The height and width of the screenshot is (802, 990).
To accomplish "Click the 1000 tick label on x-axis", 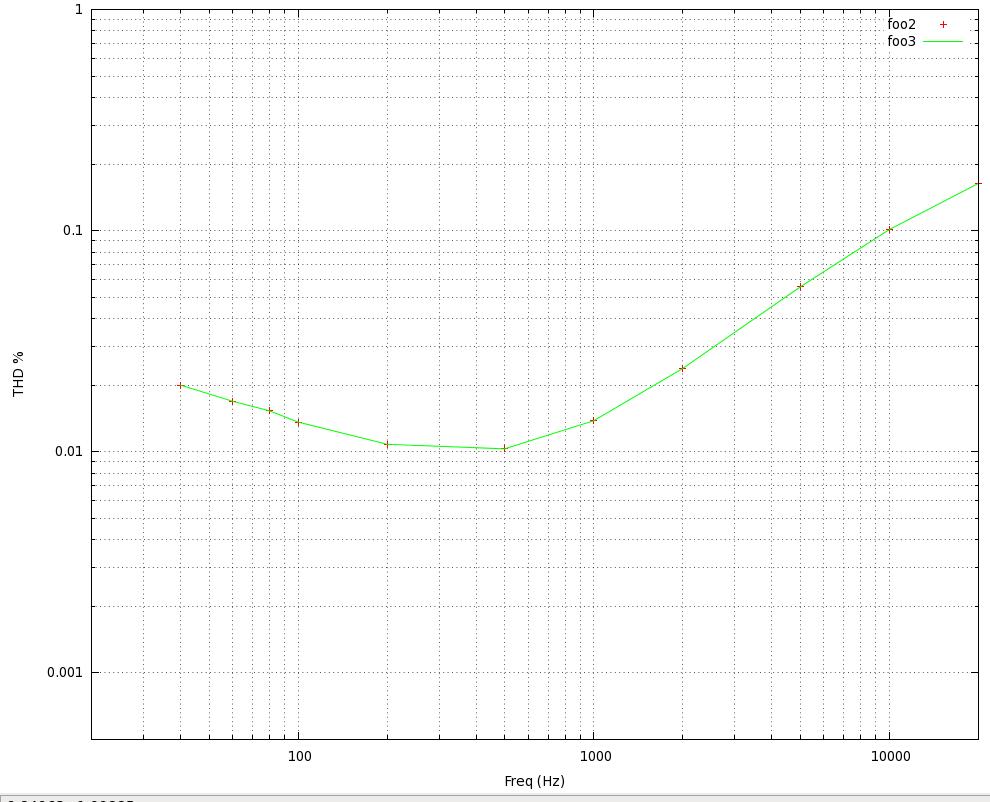I will point(595,757).
